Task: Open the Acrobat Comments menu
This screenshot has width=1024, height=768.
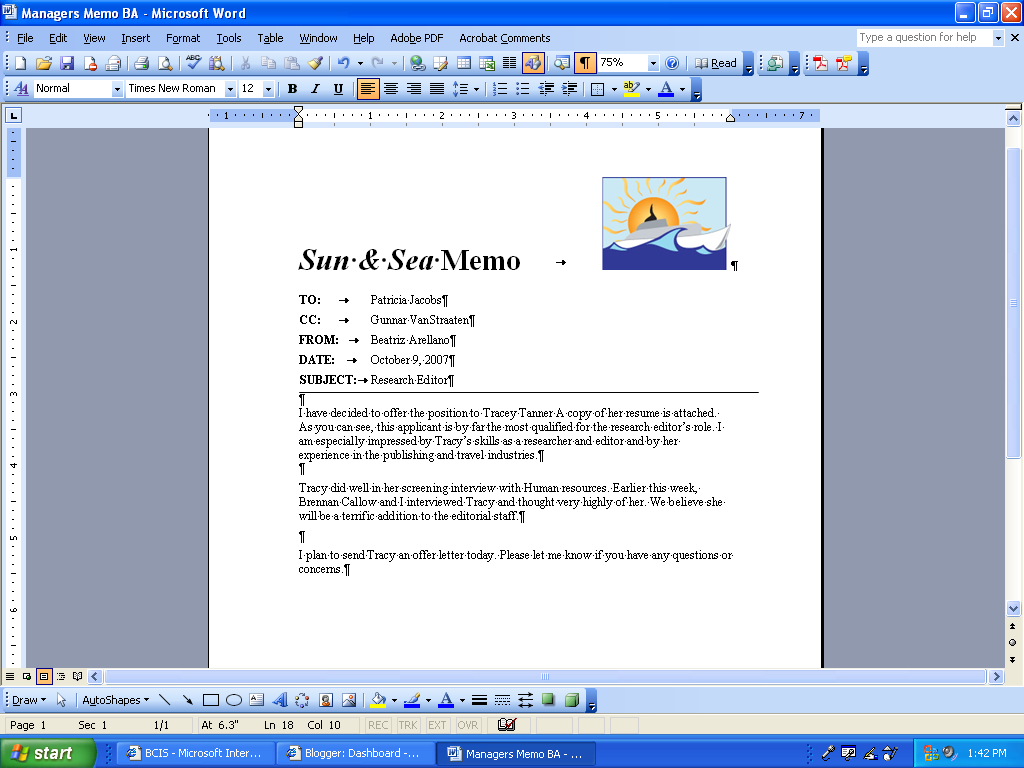Action: (x=504, y=39)
